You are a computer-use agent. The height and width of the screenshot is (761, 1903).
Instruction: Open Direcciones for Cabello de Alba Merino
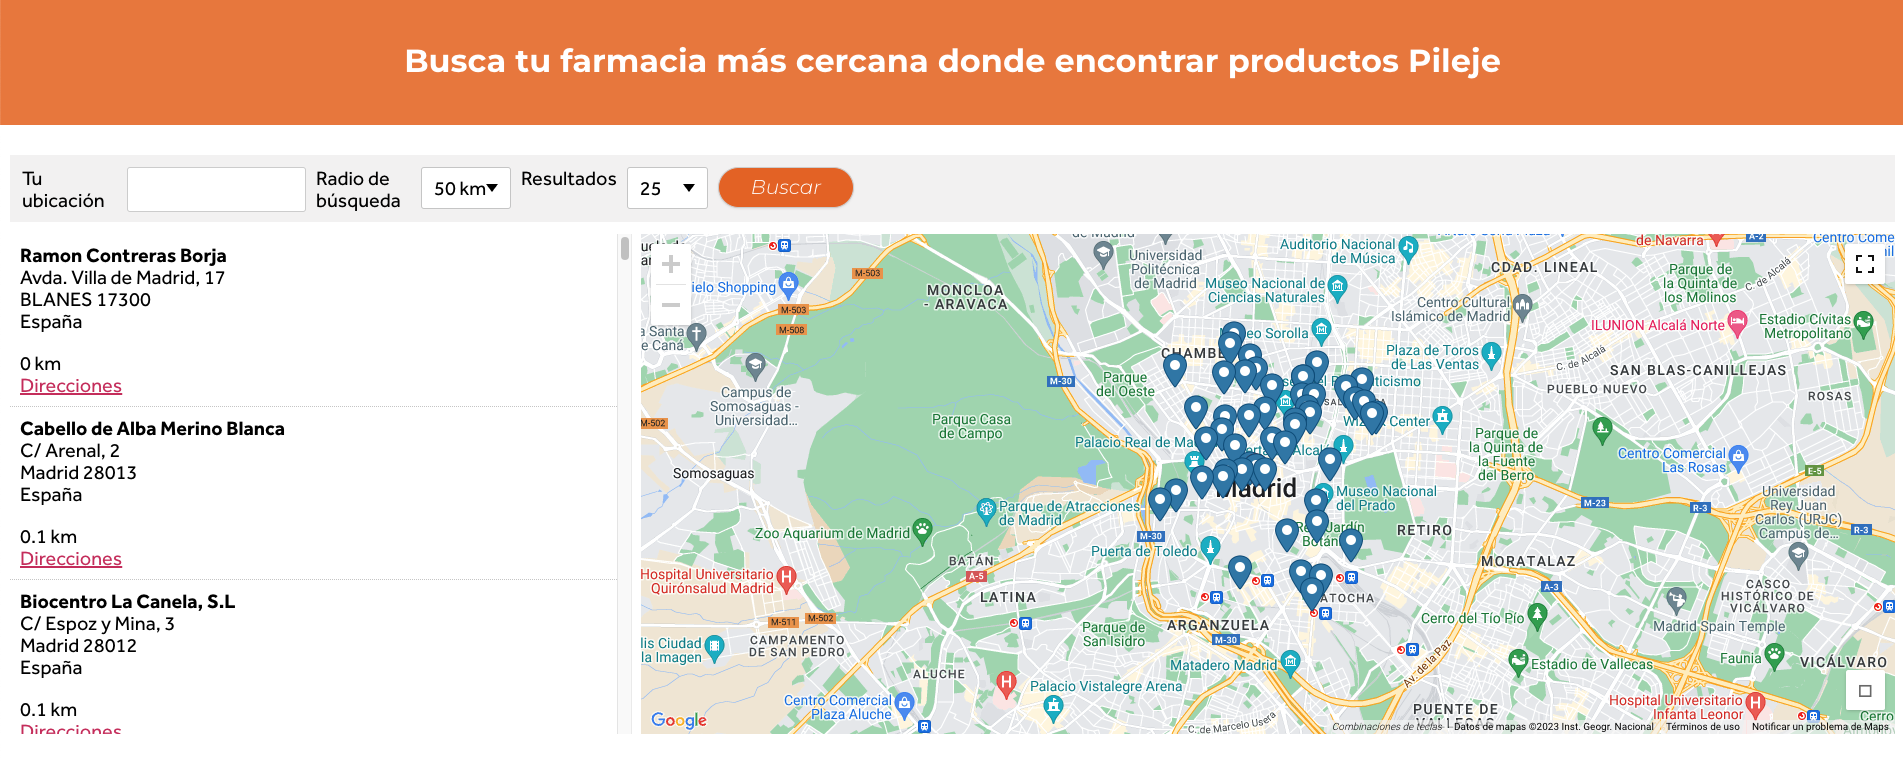click(x=71, y=559)
